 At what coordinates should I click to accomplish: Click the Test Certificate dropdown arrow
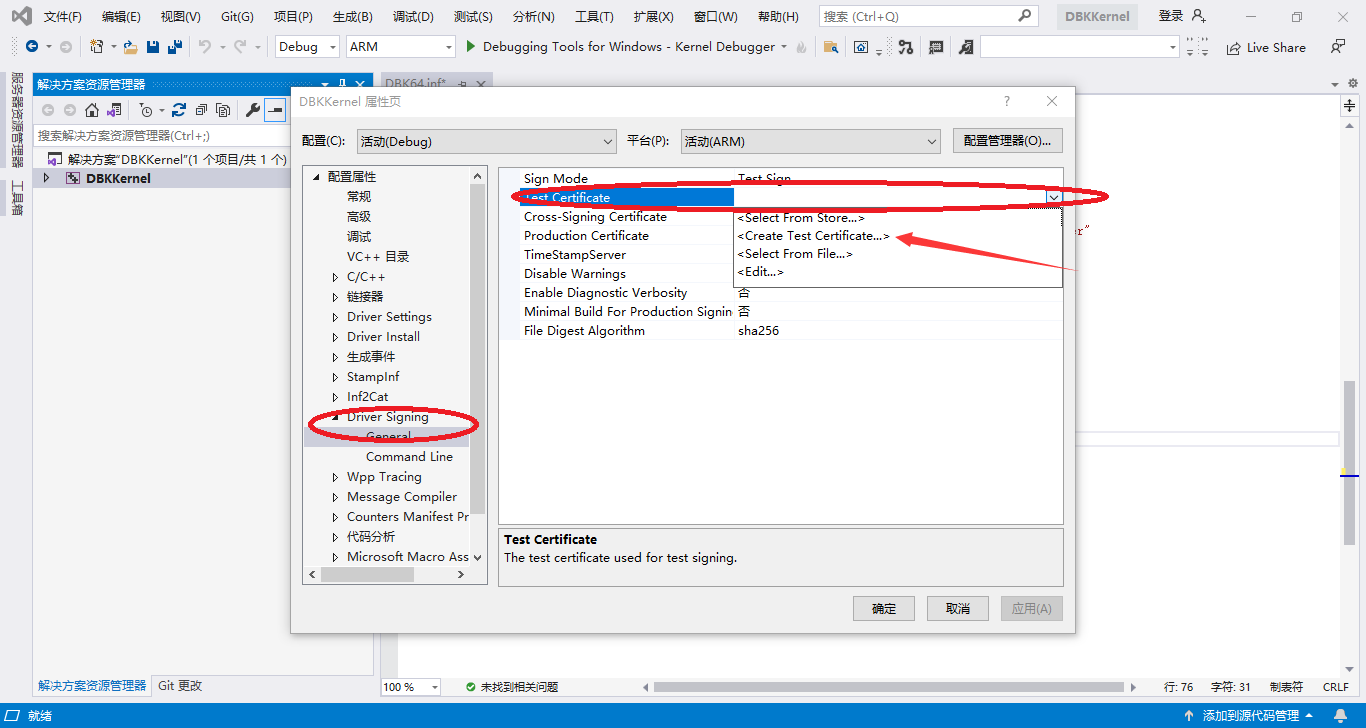click(x=1053, y=197)
